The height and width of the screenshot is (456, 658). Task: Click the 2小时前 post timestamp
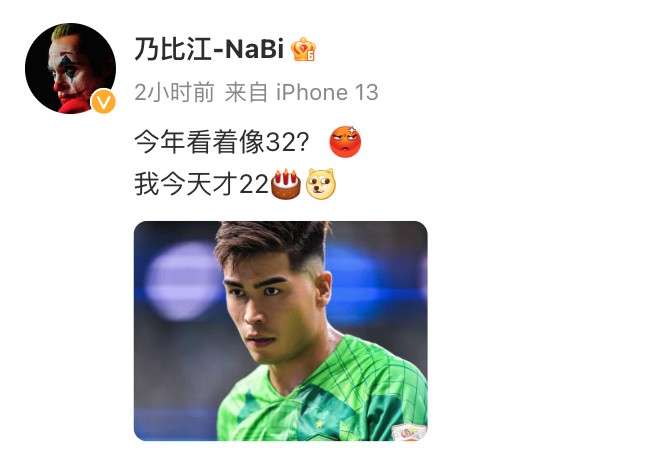pos(175,92)
